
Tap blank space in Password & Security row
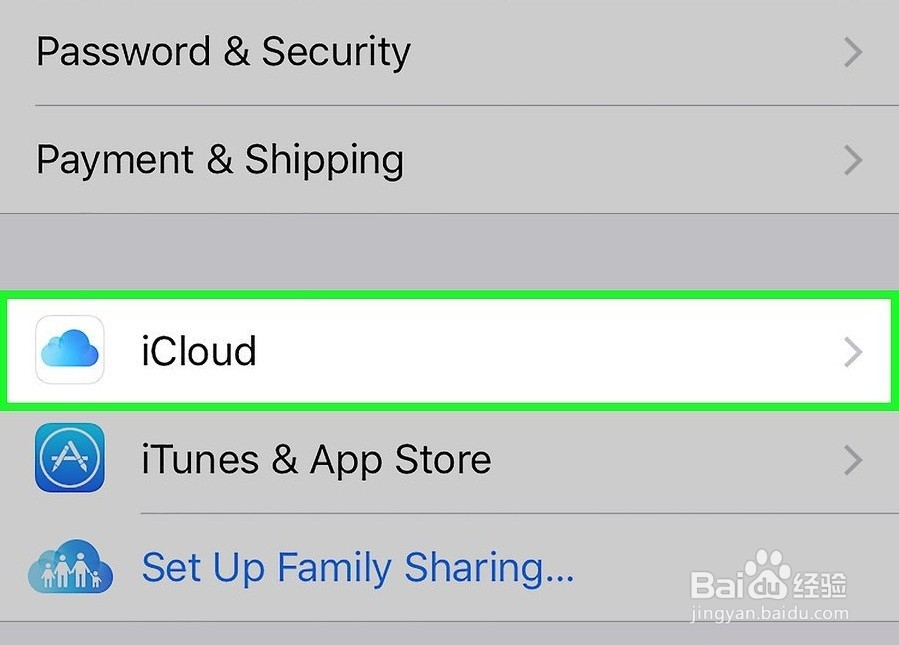[620, 52]
